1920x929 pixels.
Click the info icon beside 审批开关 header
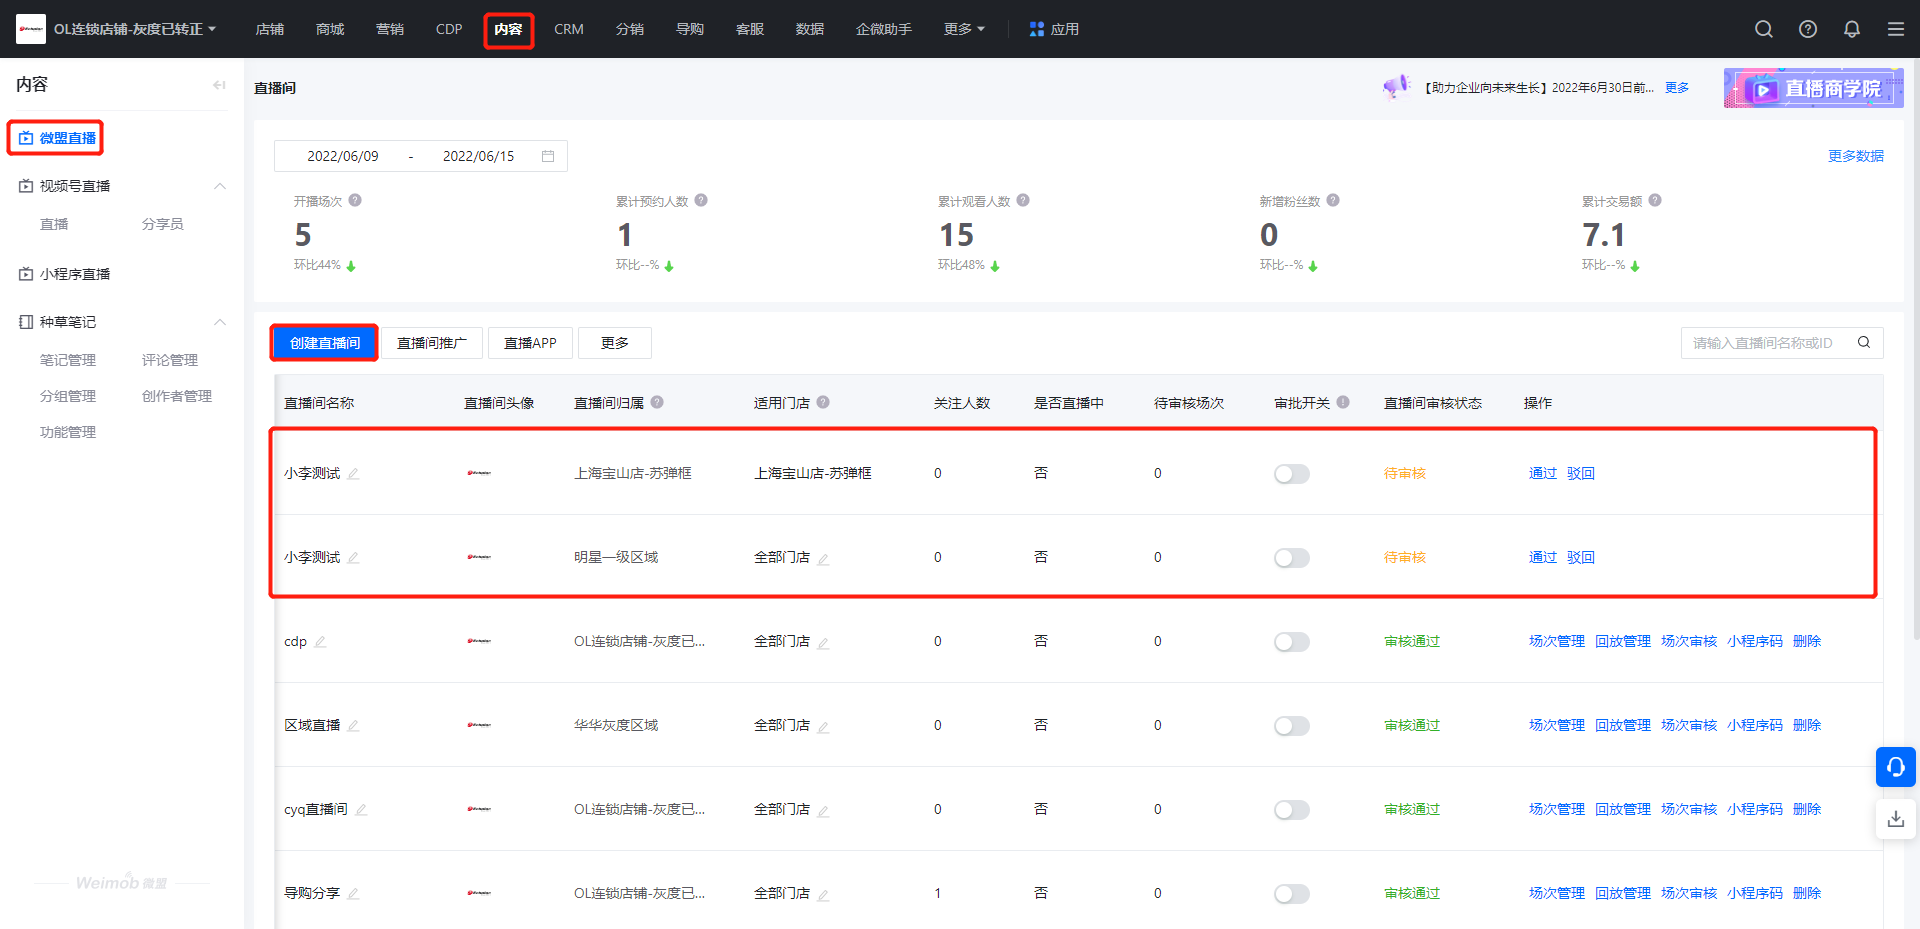[1343, 402]
